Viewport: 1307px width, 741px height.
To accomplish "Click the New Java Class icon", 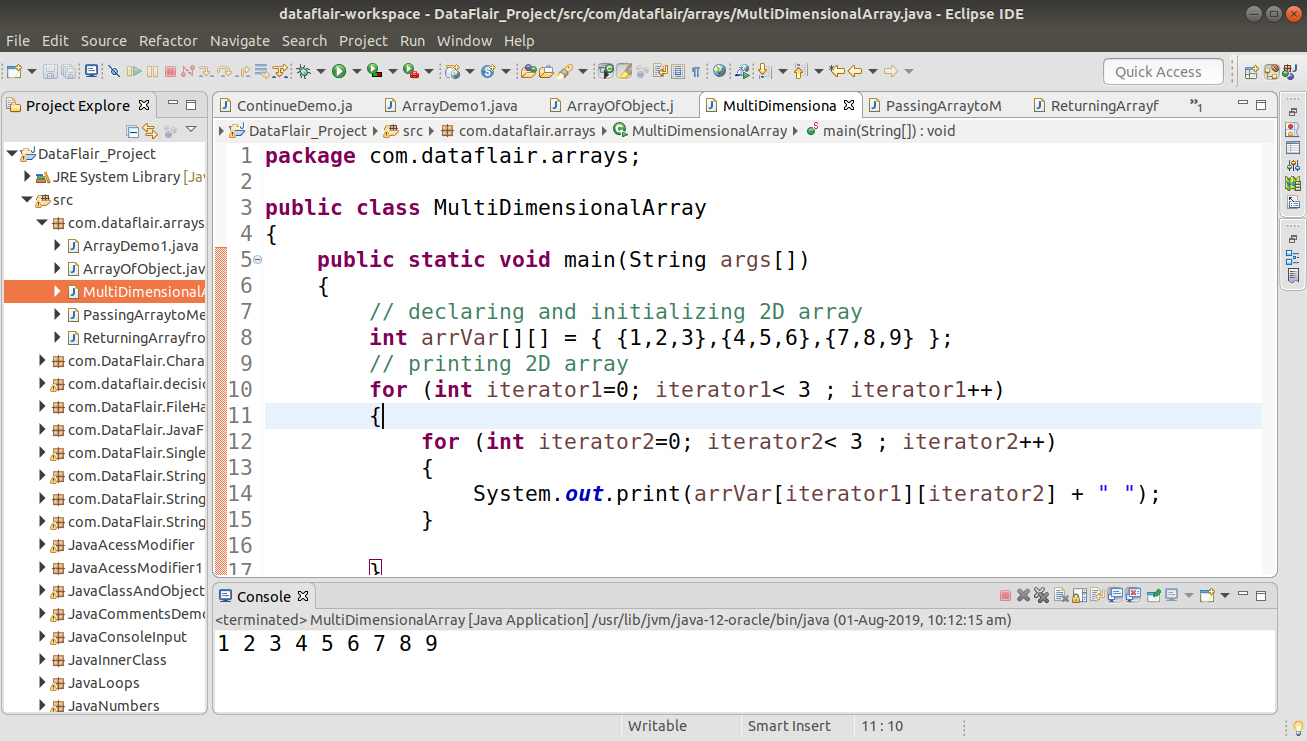I will pos(488,71).
